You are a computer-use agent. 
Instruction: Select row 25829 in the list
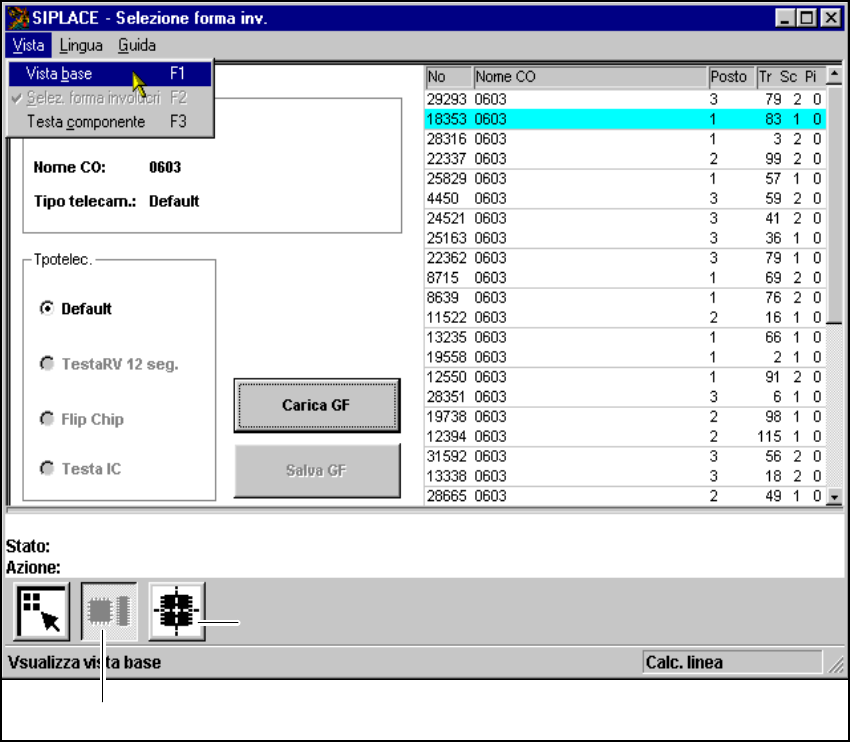pos(625,179)
